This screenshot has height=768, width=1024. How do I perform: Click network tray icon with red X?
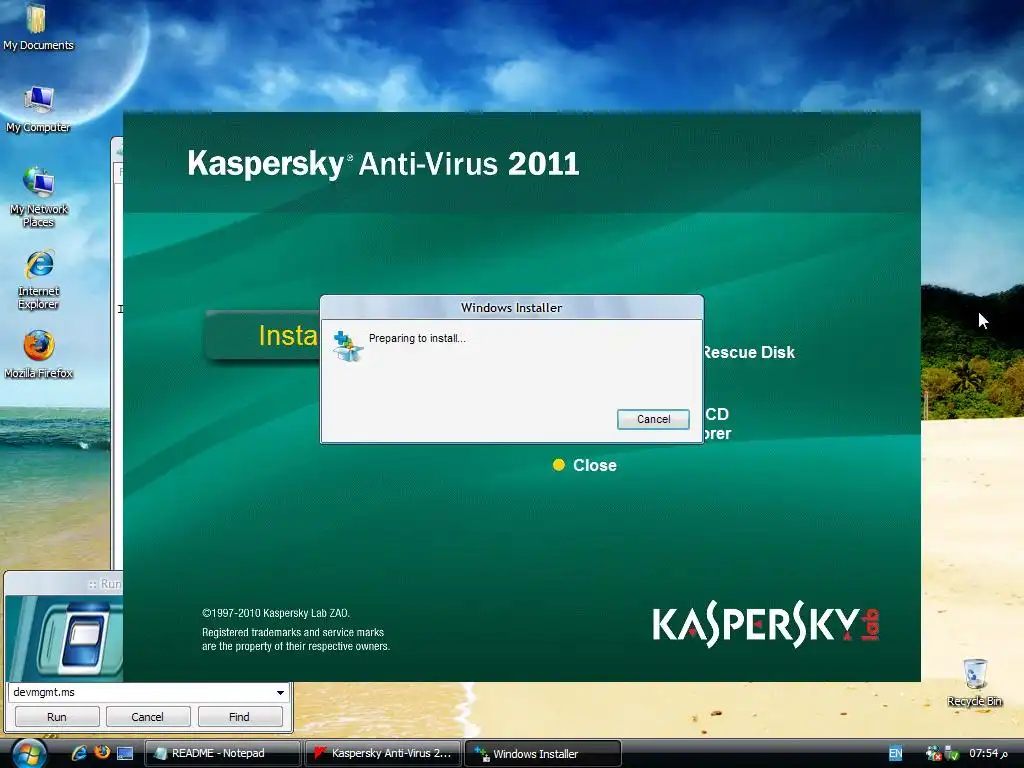click(933, 753)
